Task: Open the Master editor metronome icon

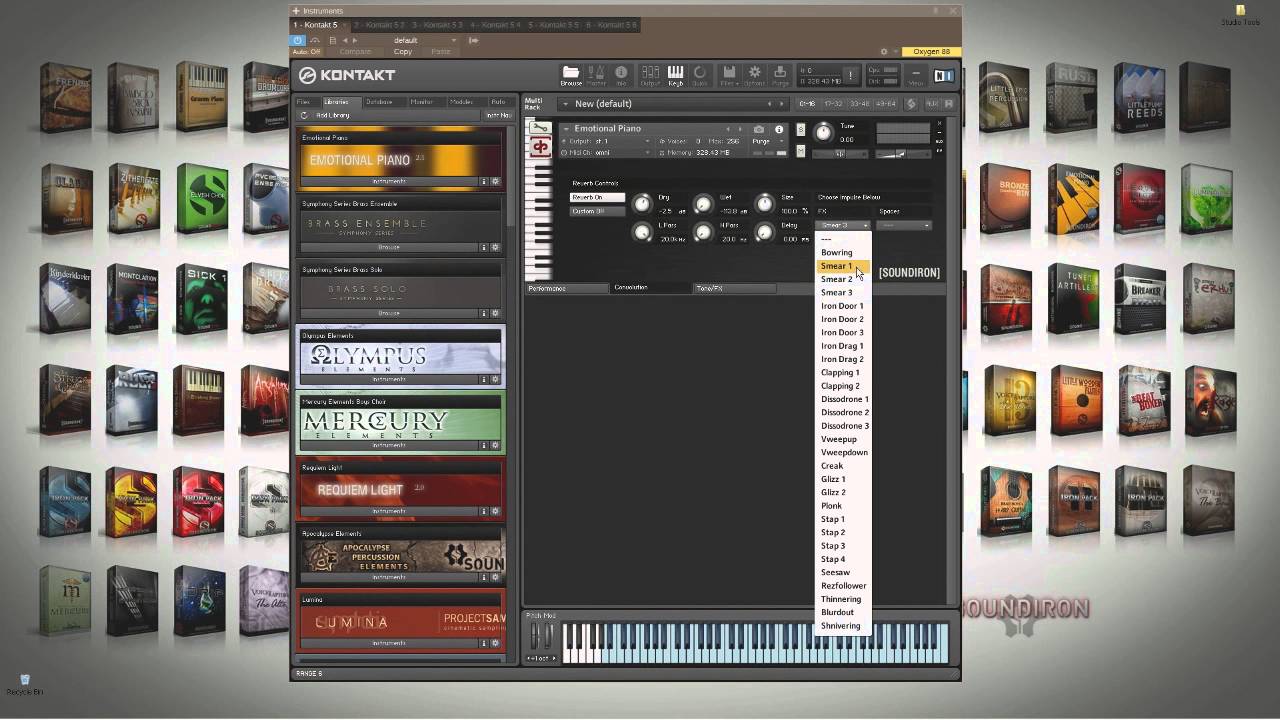Action: pyautogui.click(x=597, y=74)
